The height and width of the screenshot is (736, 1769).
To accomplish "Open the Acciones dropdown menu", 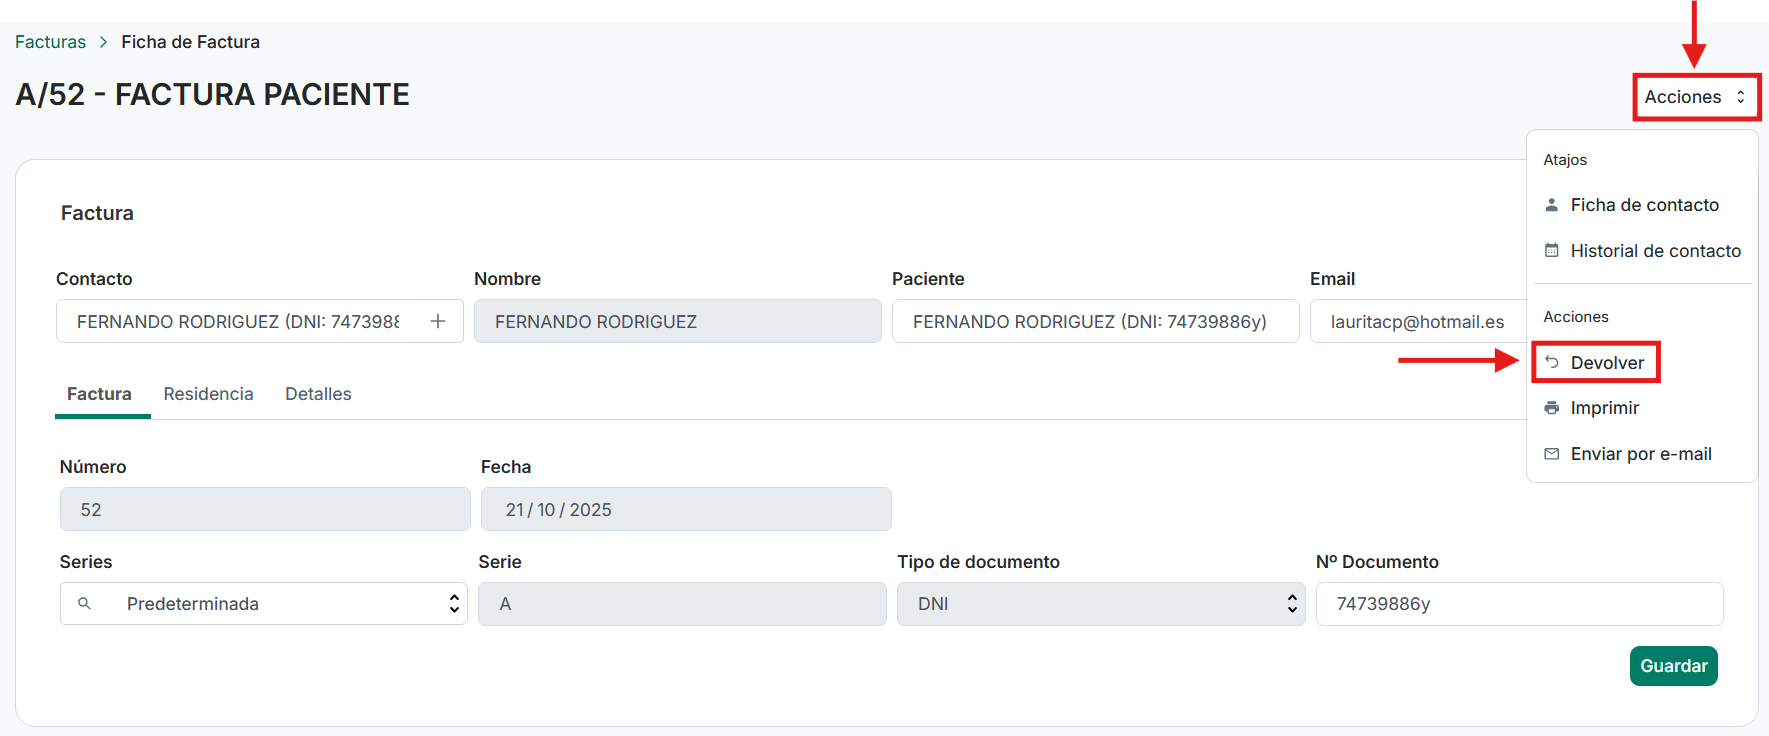I will 1695,97.
